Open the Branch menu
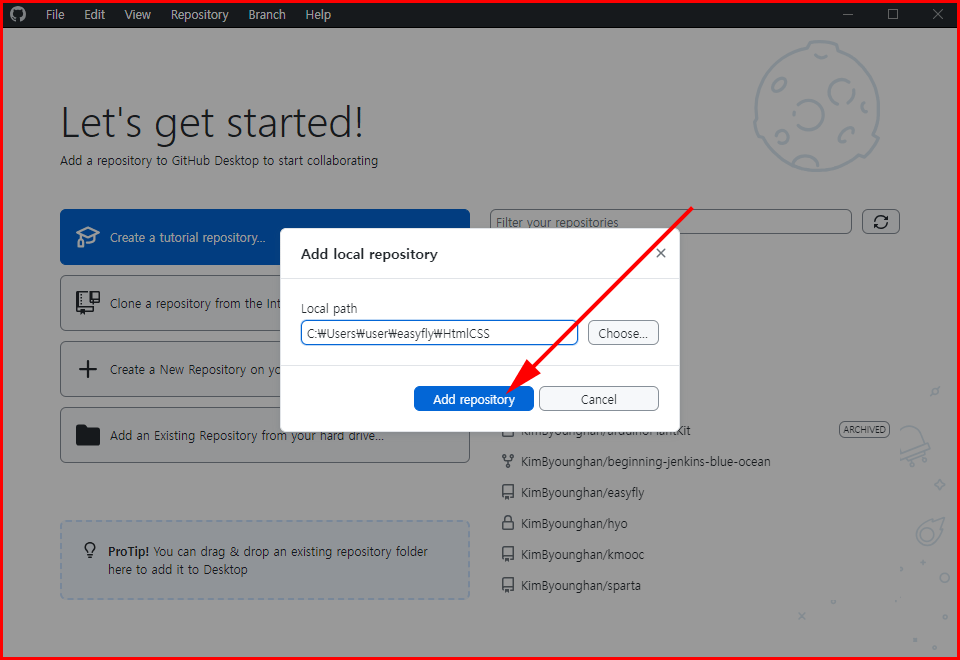 click(x=267, y=15)
